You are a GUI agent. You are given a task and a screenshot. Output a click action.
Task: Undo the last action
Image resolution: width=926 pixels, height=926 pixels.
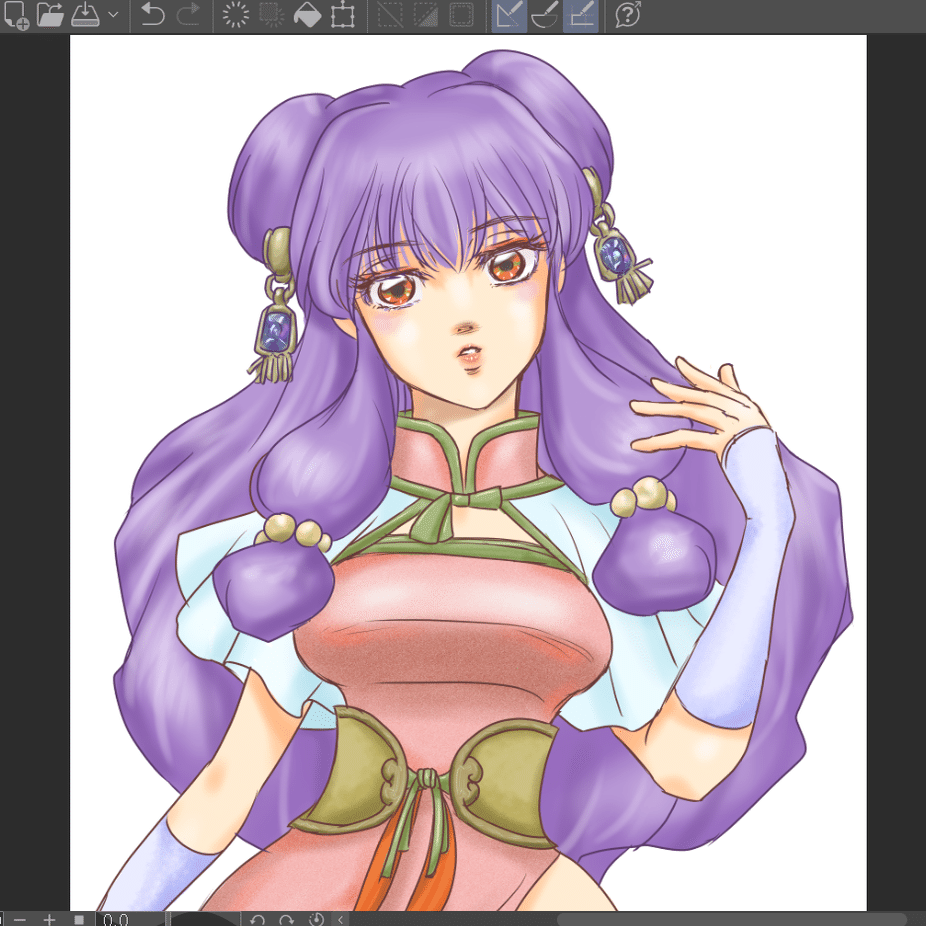[x=152, y=15]
